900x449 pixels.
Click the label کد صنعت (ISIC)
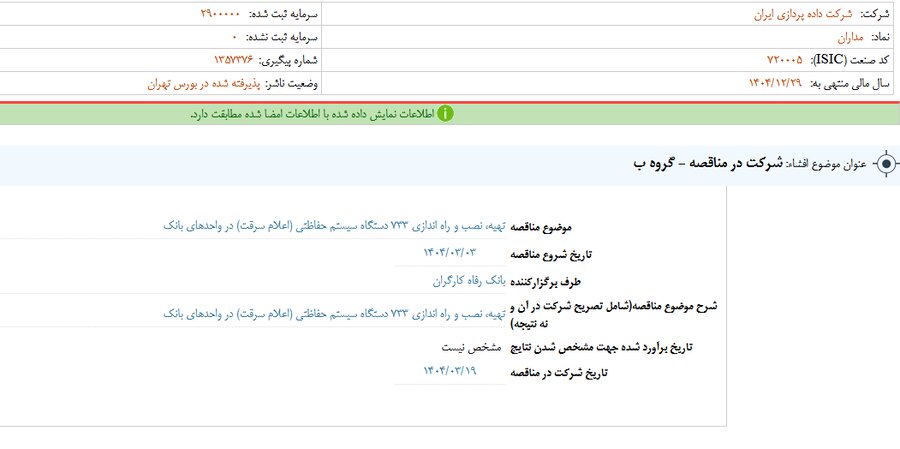(x=849, y=60)
